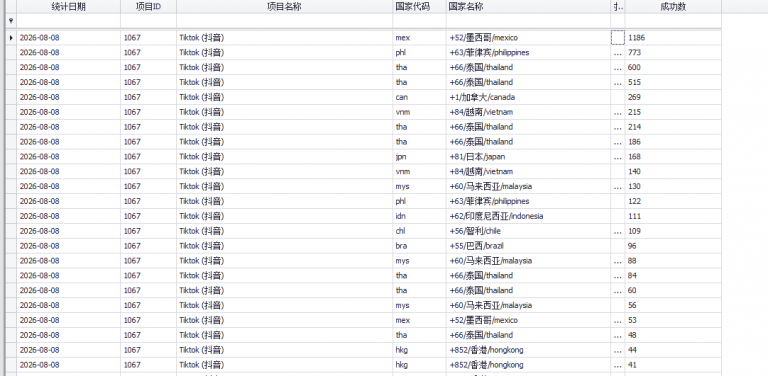Viewport: 768px width, 376px height.
Task: Select the success count cell 88
Action: [x=673, y=261]
